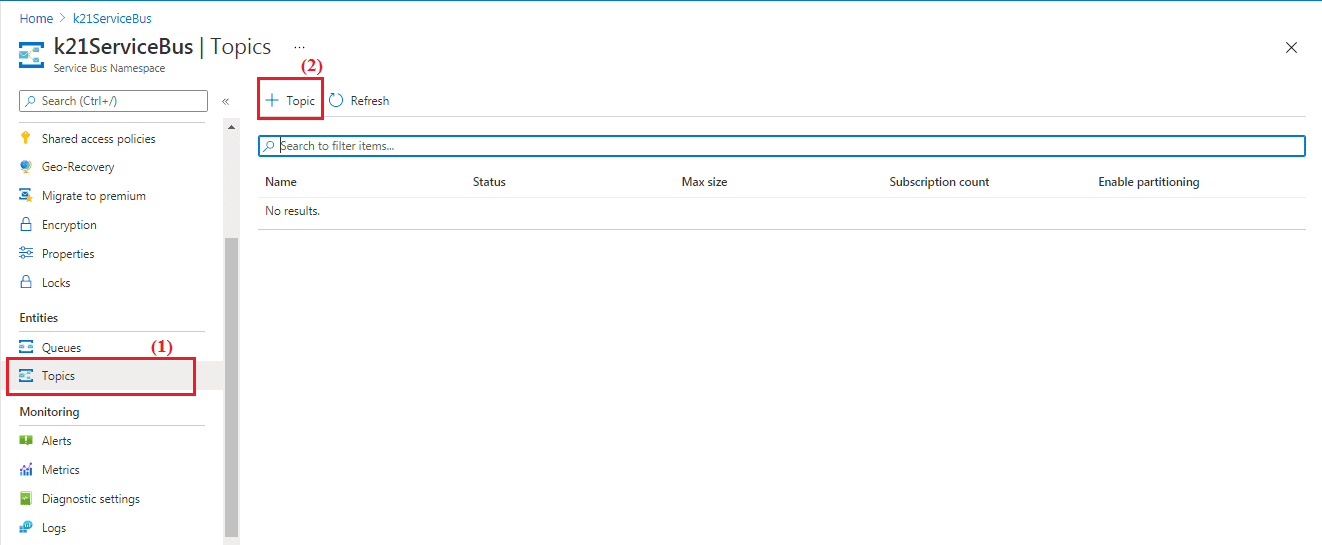The image size is (1322, 545).
Task: Click the plus icon to add Topic
Action: [271, 100]
